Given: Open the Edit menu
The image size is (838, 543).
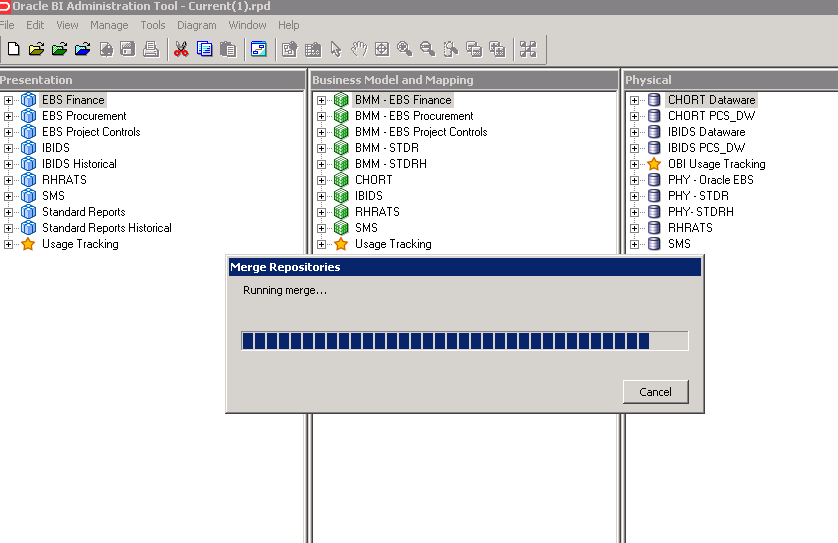Looking at the screenshot, I should tap(35, 25).
